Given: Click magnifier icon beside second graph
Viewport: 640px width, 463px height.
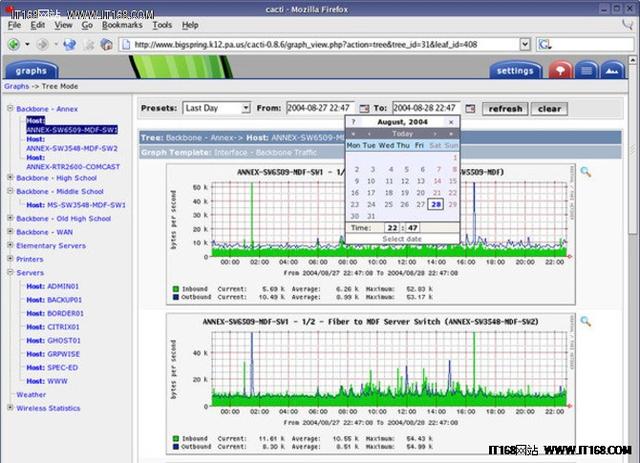Looking at the screenshot, I should point(585,321).
